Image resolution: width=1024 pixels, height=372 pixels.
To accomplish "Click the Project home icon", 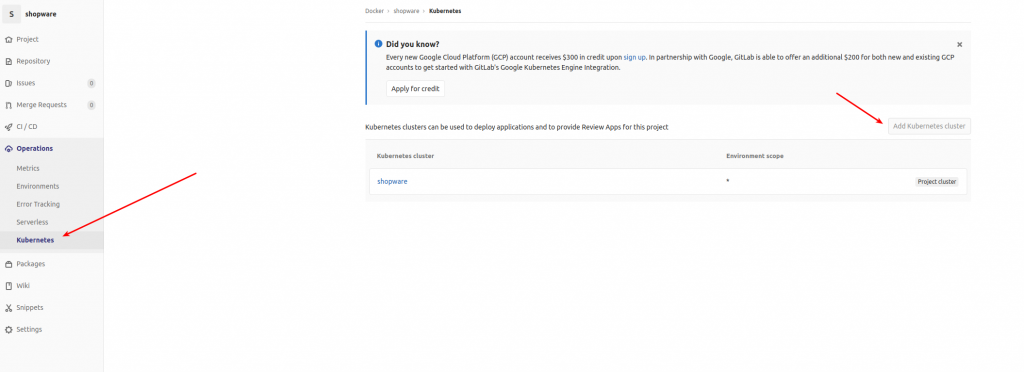I will (8, 40).
